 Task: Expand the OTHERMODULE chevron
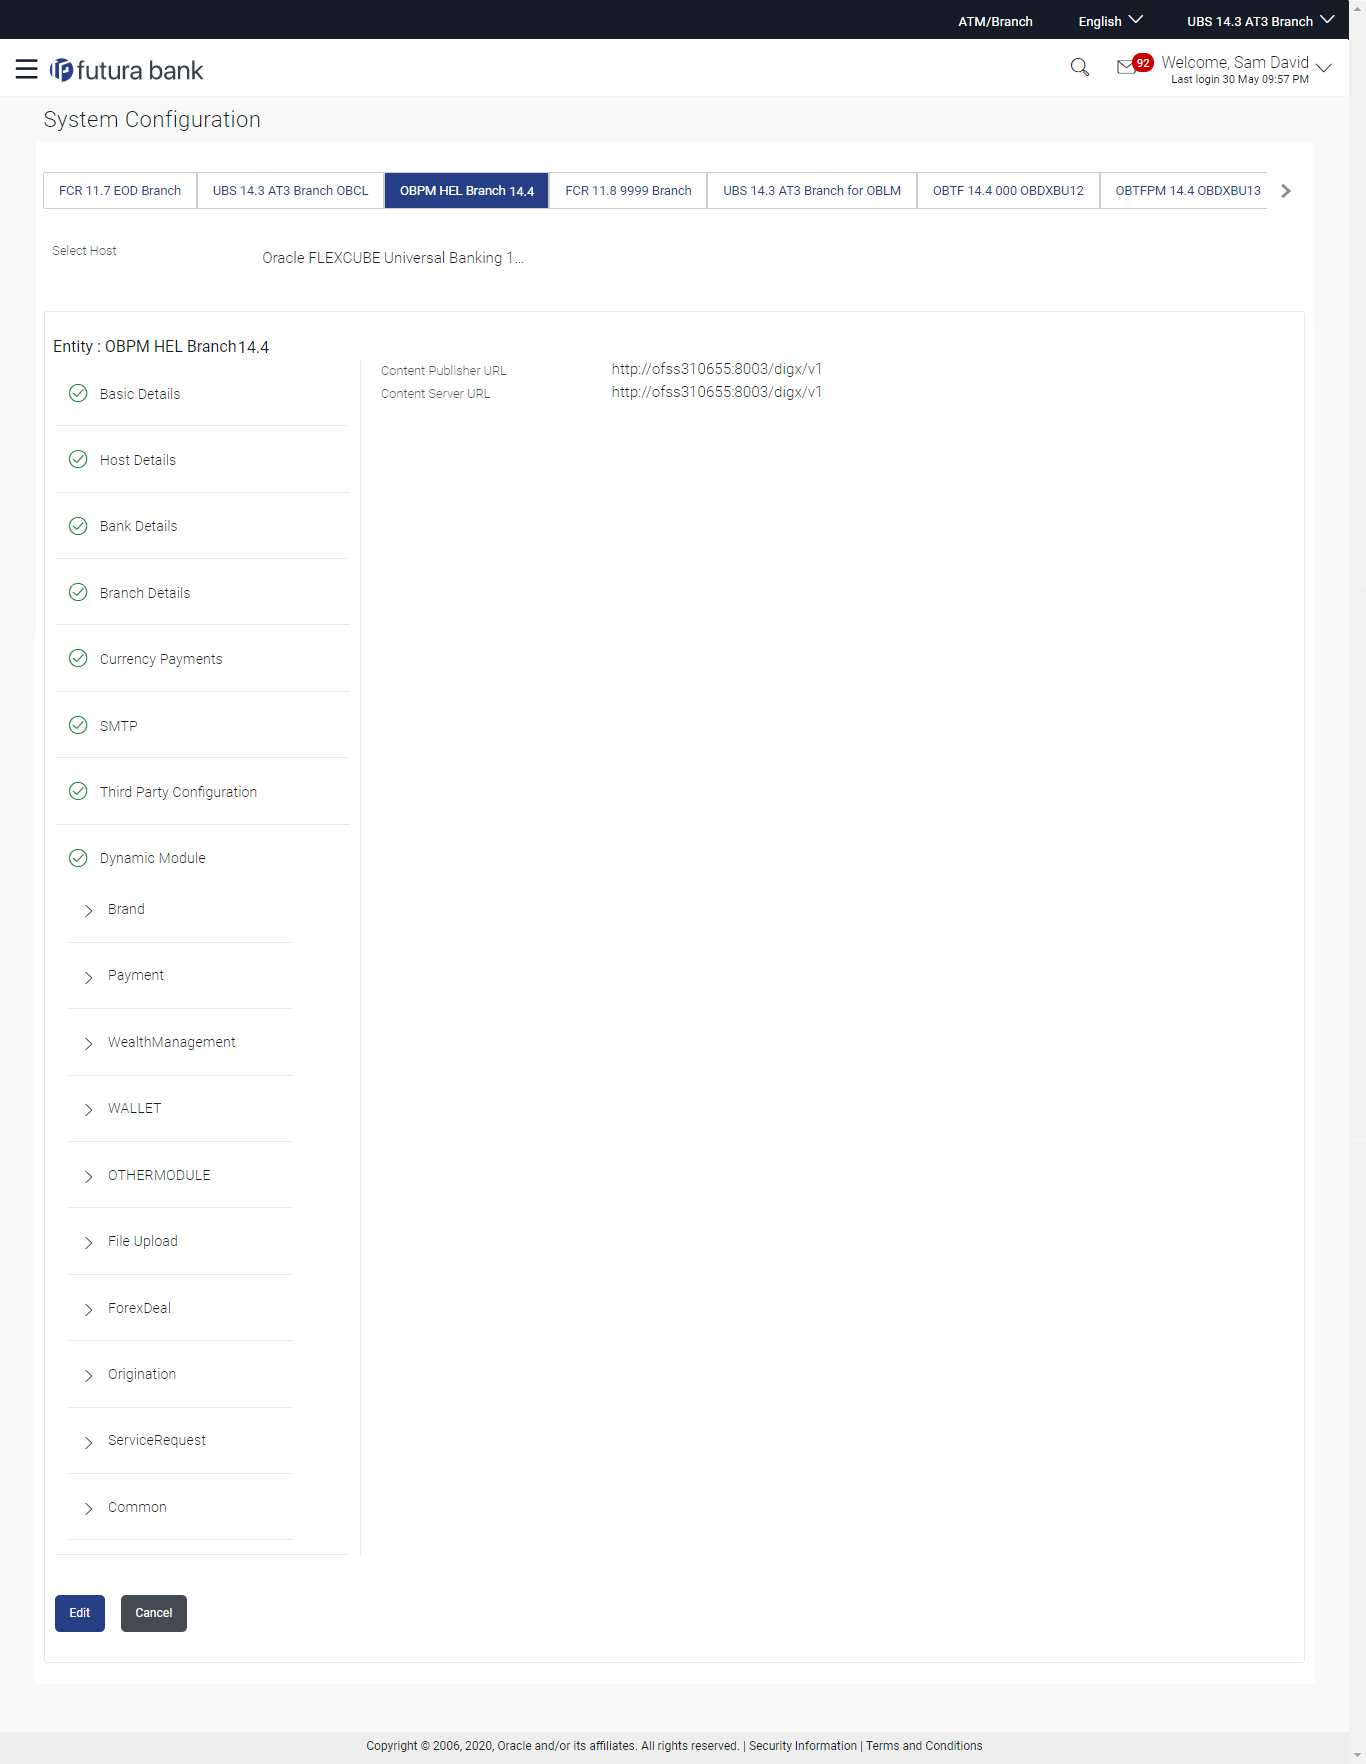pyautogui.click(x=88, y=1176)
